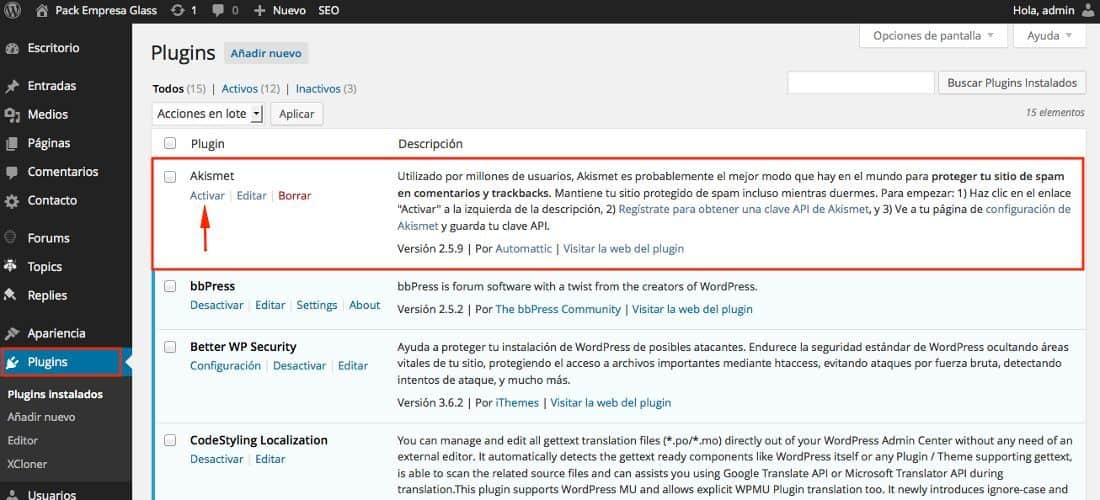Click the Contacto gear icon
This screenshot has width=1100, height=500.
click(11, 201)
